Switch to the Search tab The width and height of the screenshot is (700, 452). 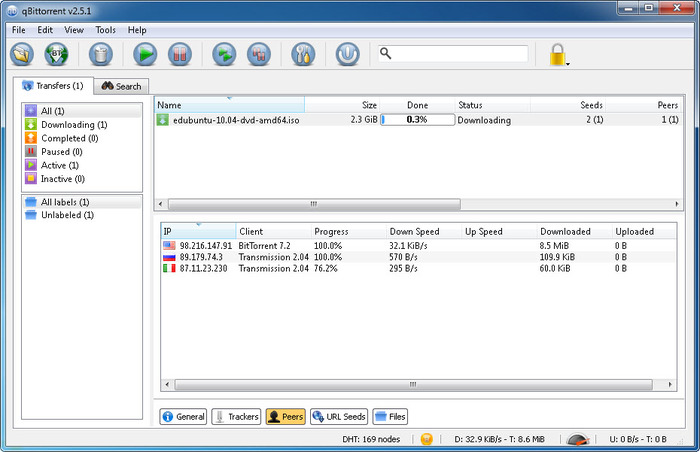click(x=121, y=86)
